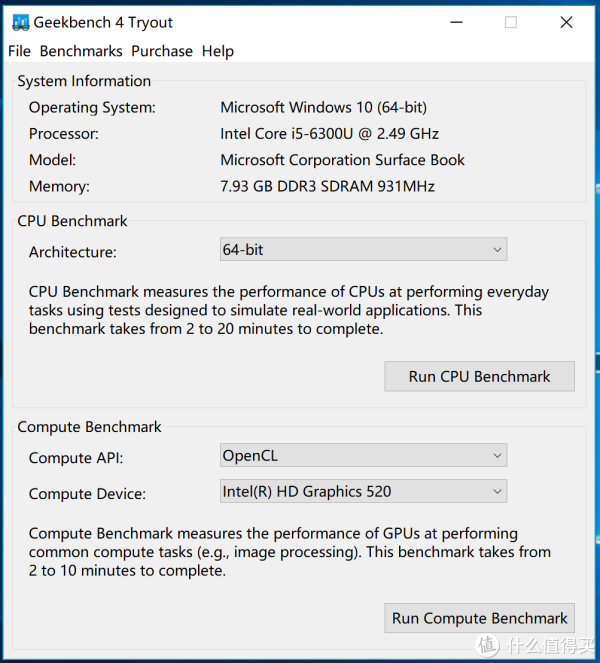Select the 64-bit architecture combo box
Screen dimensions: 600x663
pyautogui.click(x=363, y=249)
